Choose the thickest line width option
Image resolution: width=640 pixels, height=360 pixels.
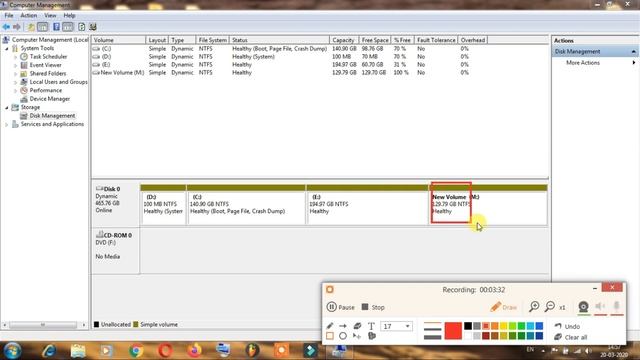[x=432, y=337]
